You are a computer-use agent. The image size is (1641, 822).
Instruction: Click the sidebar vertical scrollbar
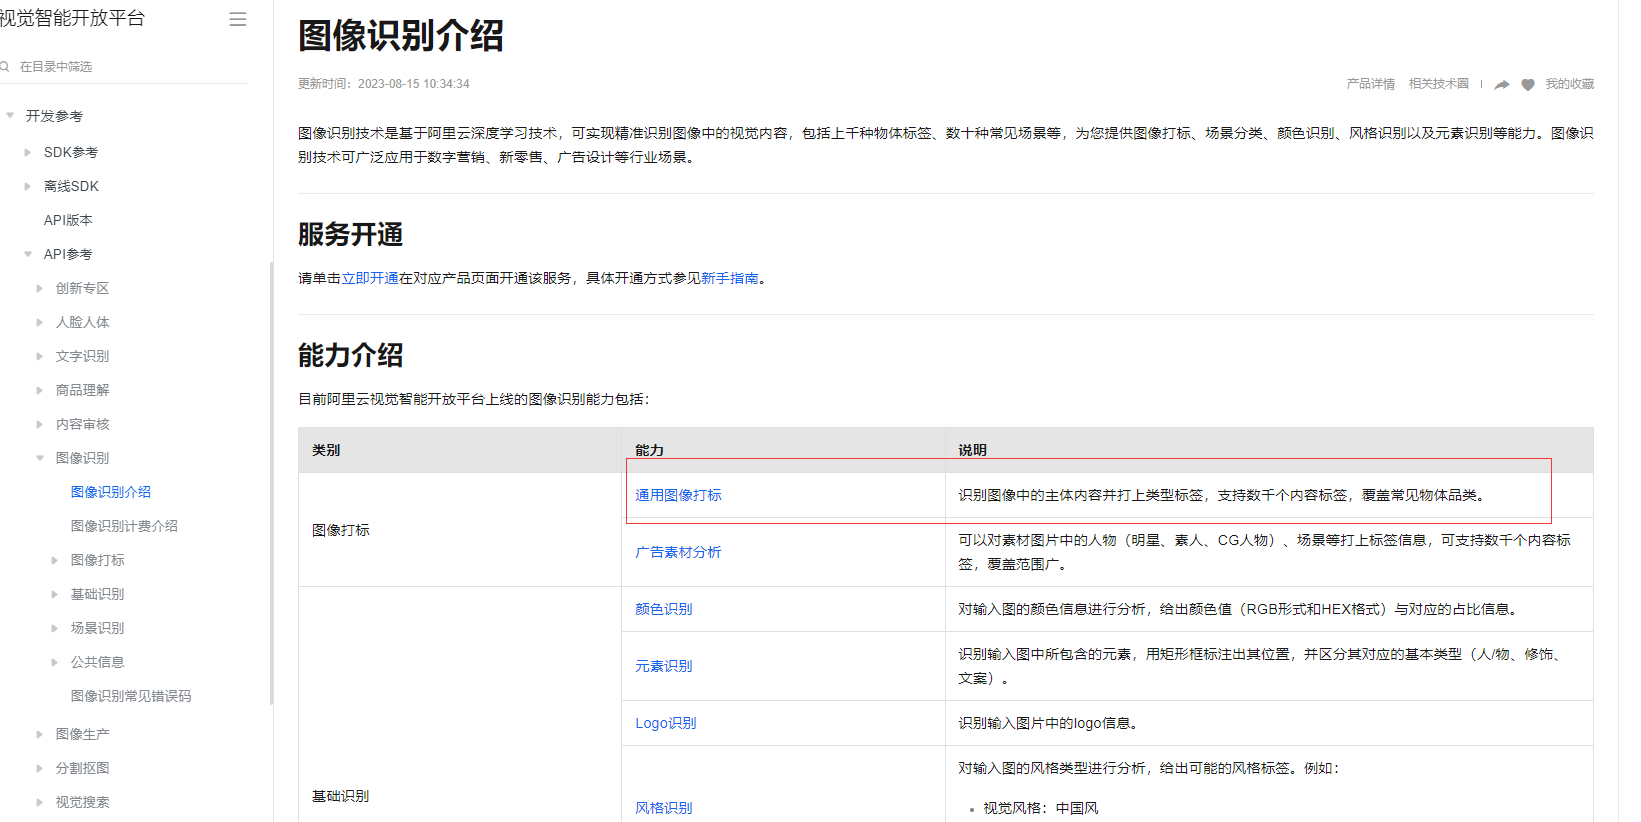271,483
